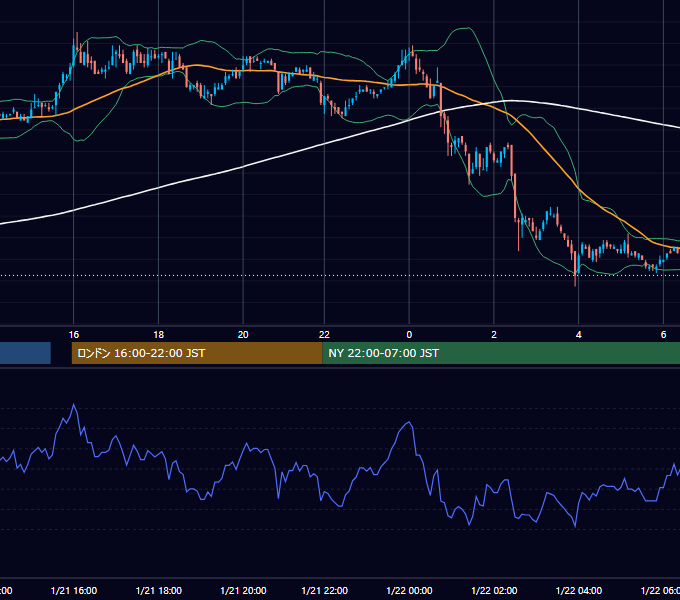Click the 0 hour label on price chart axis
Image resolution: width=680 pixels, height=600 pixels.
(409, 334)
